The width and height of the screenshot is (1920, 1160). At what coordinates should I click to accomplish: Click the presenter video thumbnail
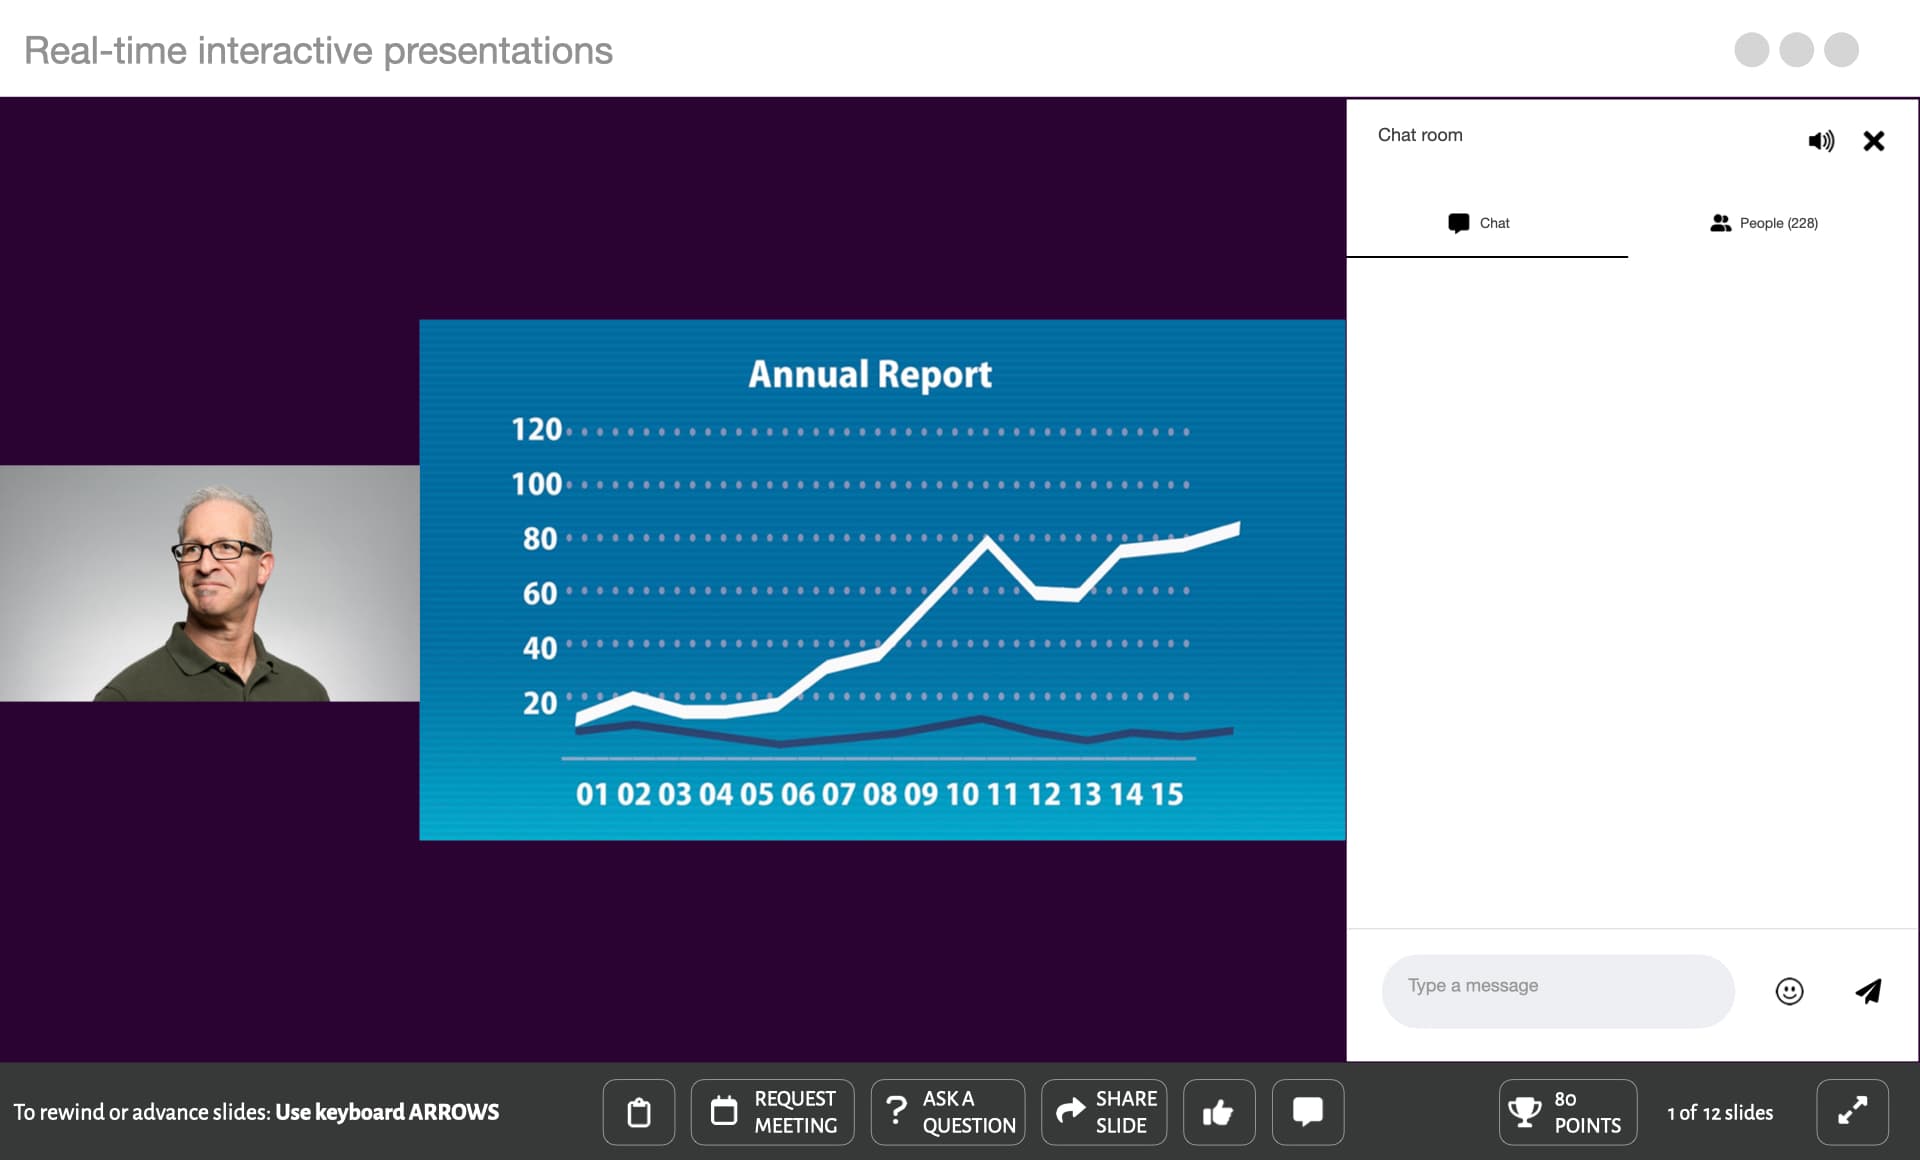(x=210, y=583)
